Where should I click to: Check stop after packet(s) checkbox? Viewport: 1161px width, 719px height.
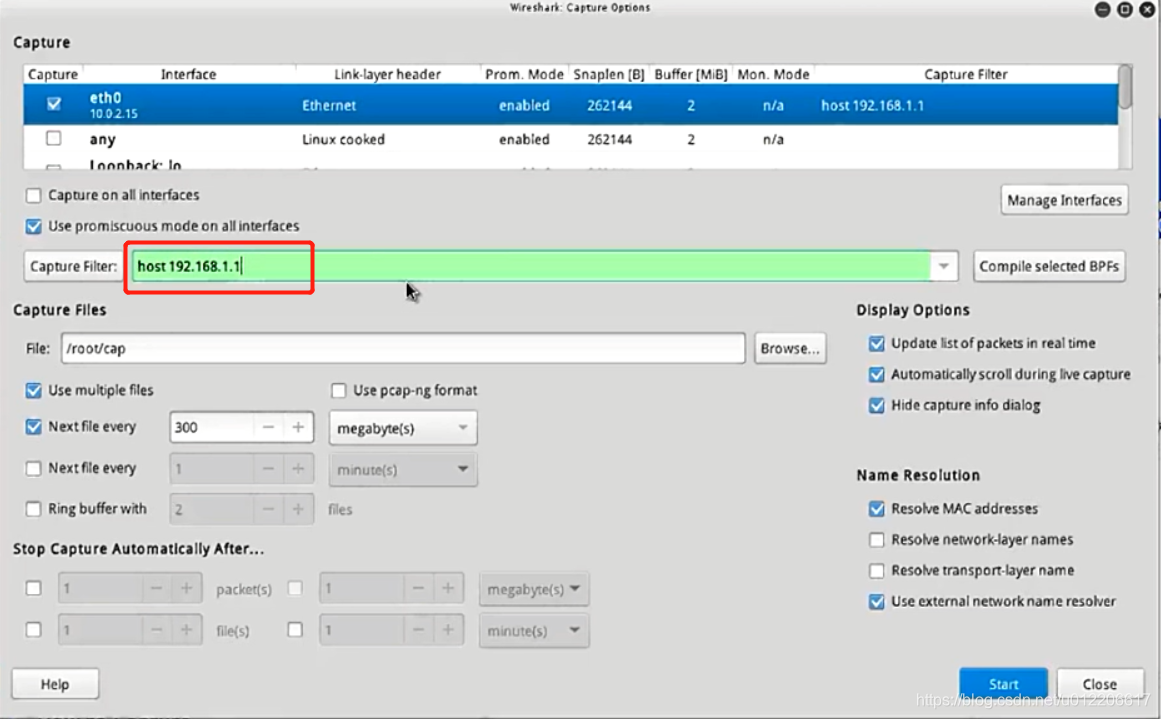[x=33, y=588]
